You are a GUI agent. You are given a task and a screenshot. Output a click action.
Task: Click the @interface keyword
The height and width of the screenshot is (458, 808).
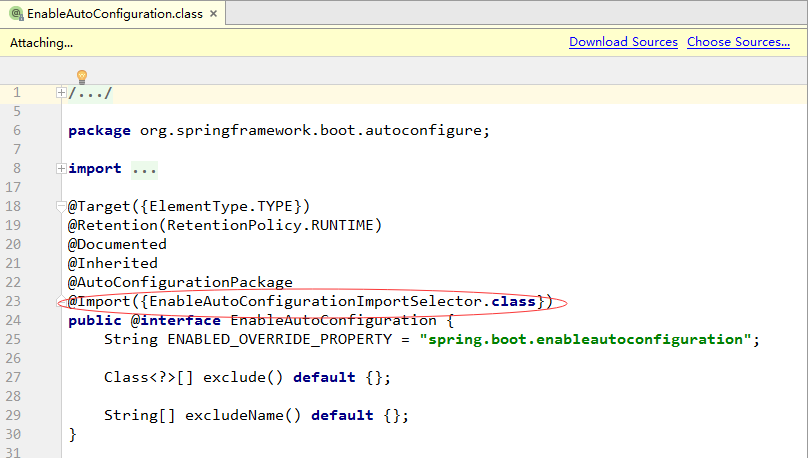point(175,320)
